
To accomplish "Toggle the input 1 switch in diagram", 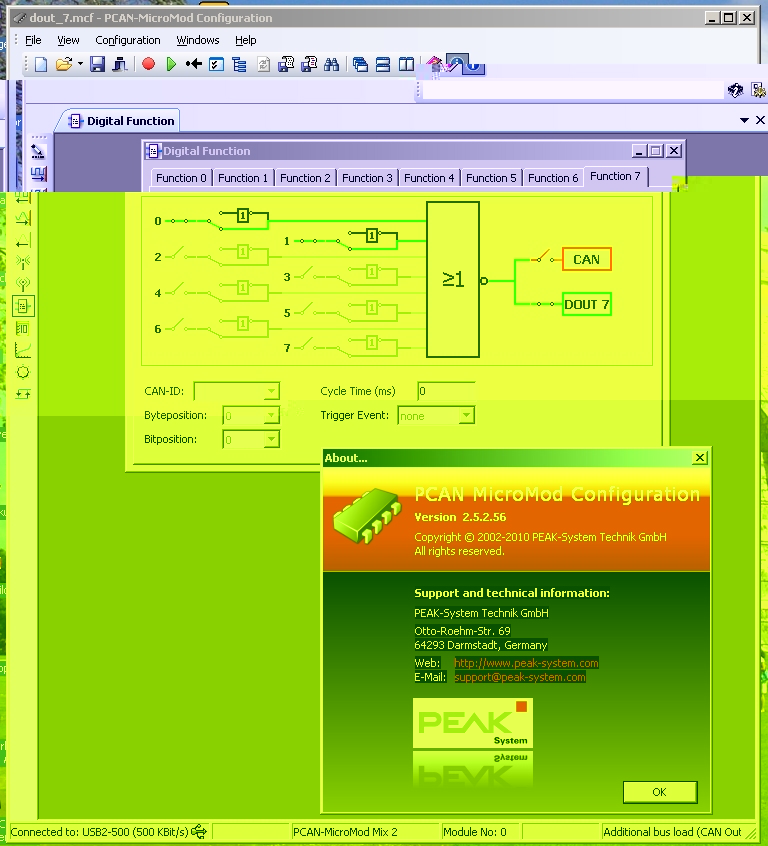I will 308,241.
